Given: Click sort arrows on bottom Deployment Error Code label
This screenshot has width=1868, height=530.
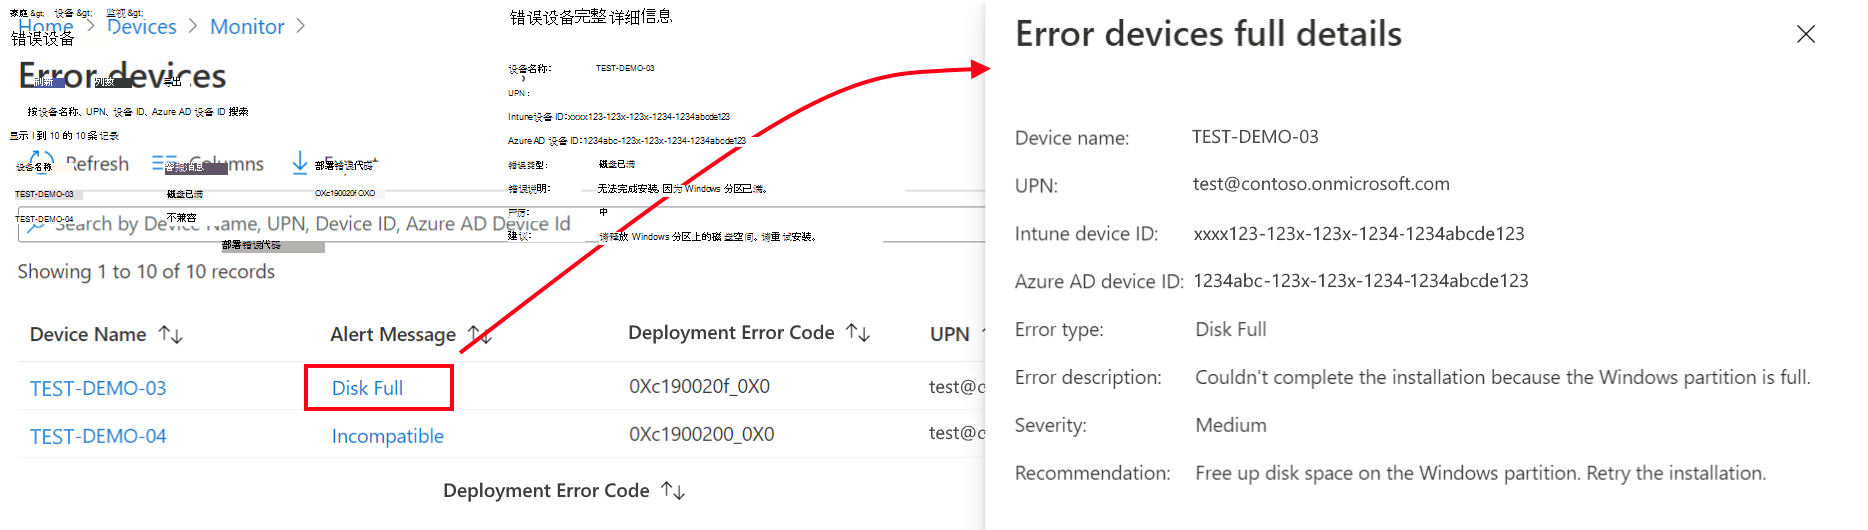Looking at the screenshot, I should tap(673, 491).
